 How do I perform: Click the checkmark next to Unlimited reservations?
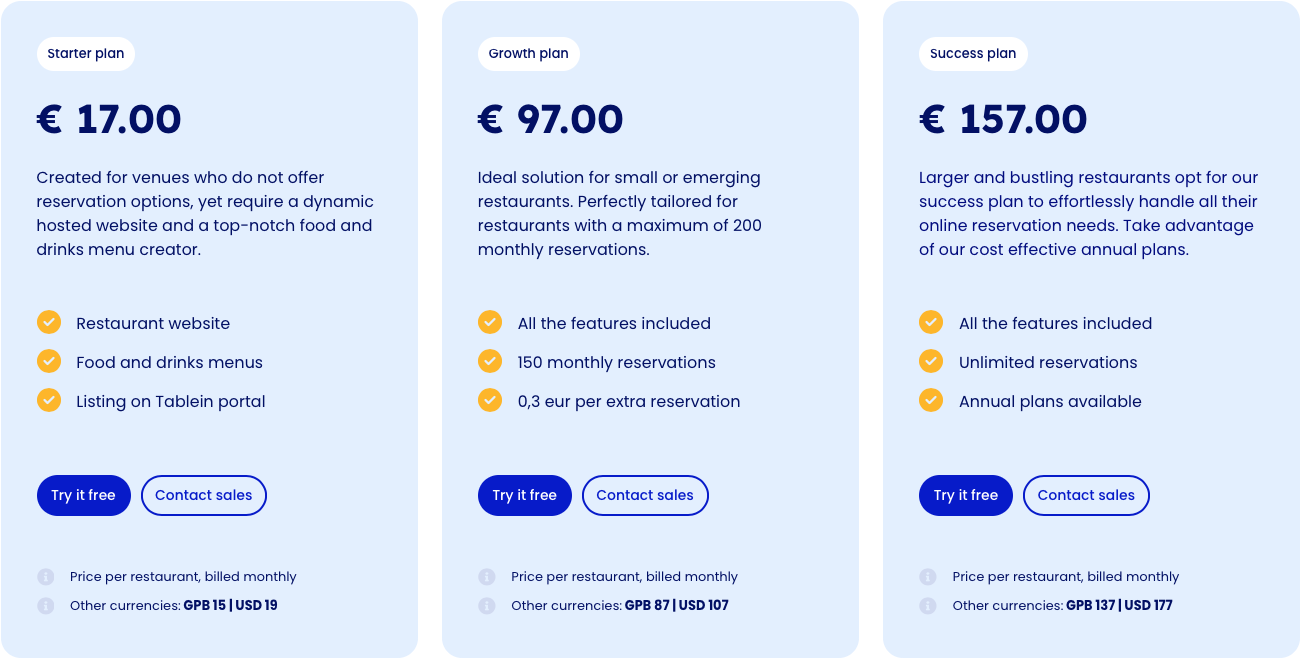(x=931, y=361)
